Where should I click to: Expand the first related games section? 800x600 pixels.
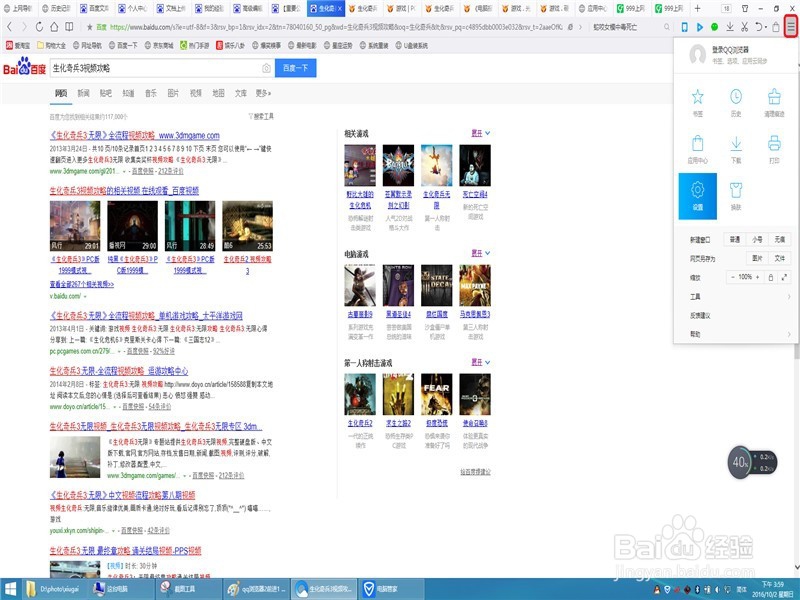(x=481, y=133)
